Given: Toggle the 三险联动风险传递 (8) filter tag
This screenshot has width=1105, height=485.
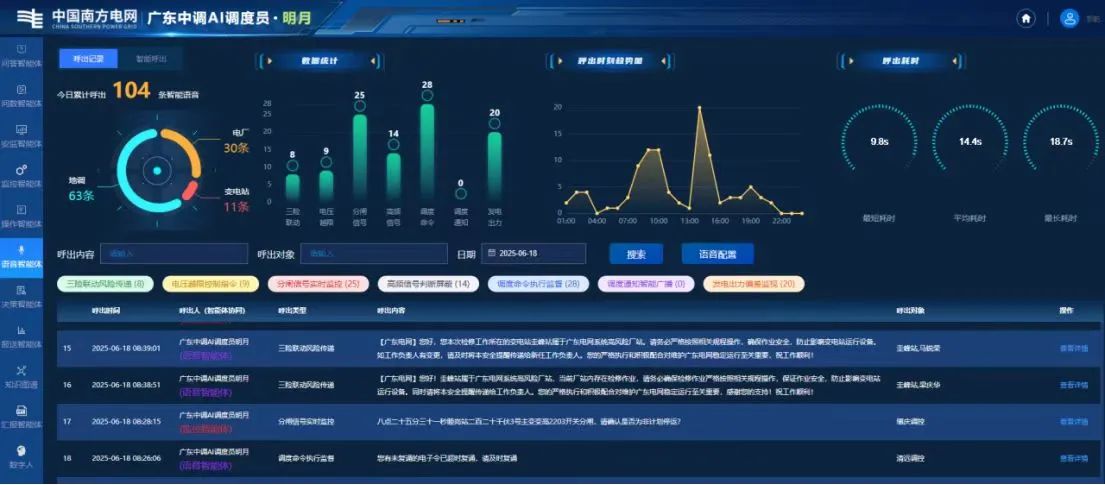Looking at the screenshot, I should (105, 284).
